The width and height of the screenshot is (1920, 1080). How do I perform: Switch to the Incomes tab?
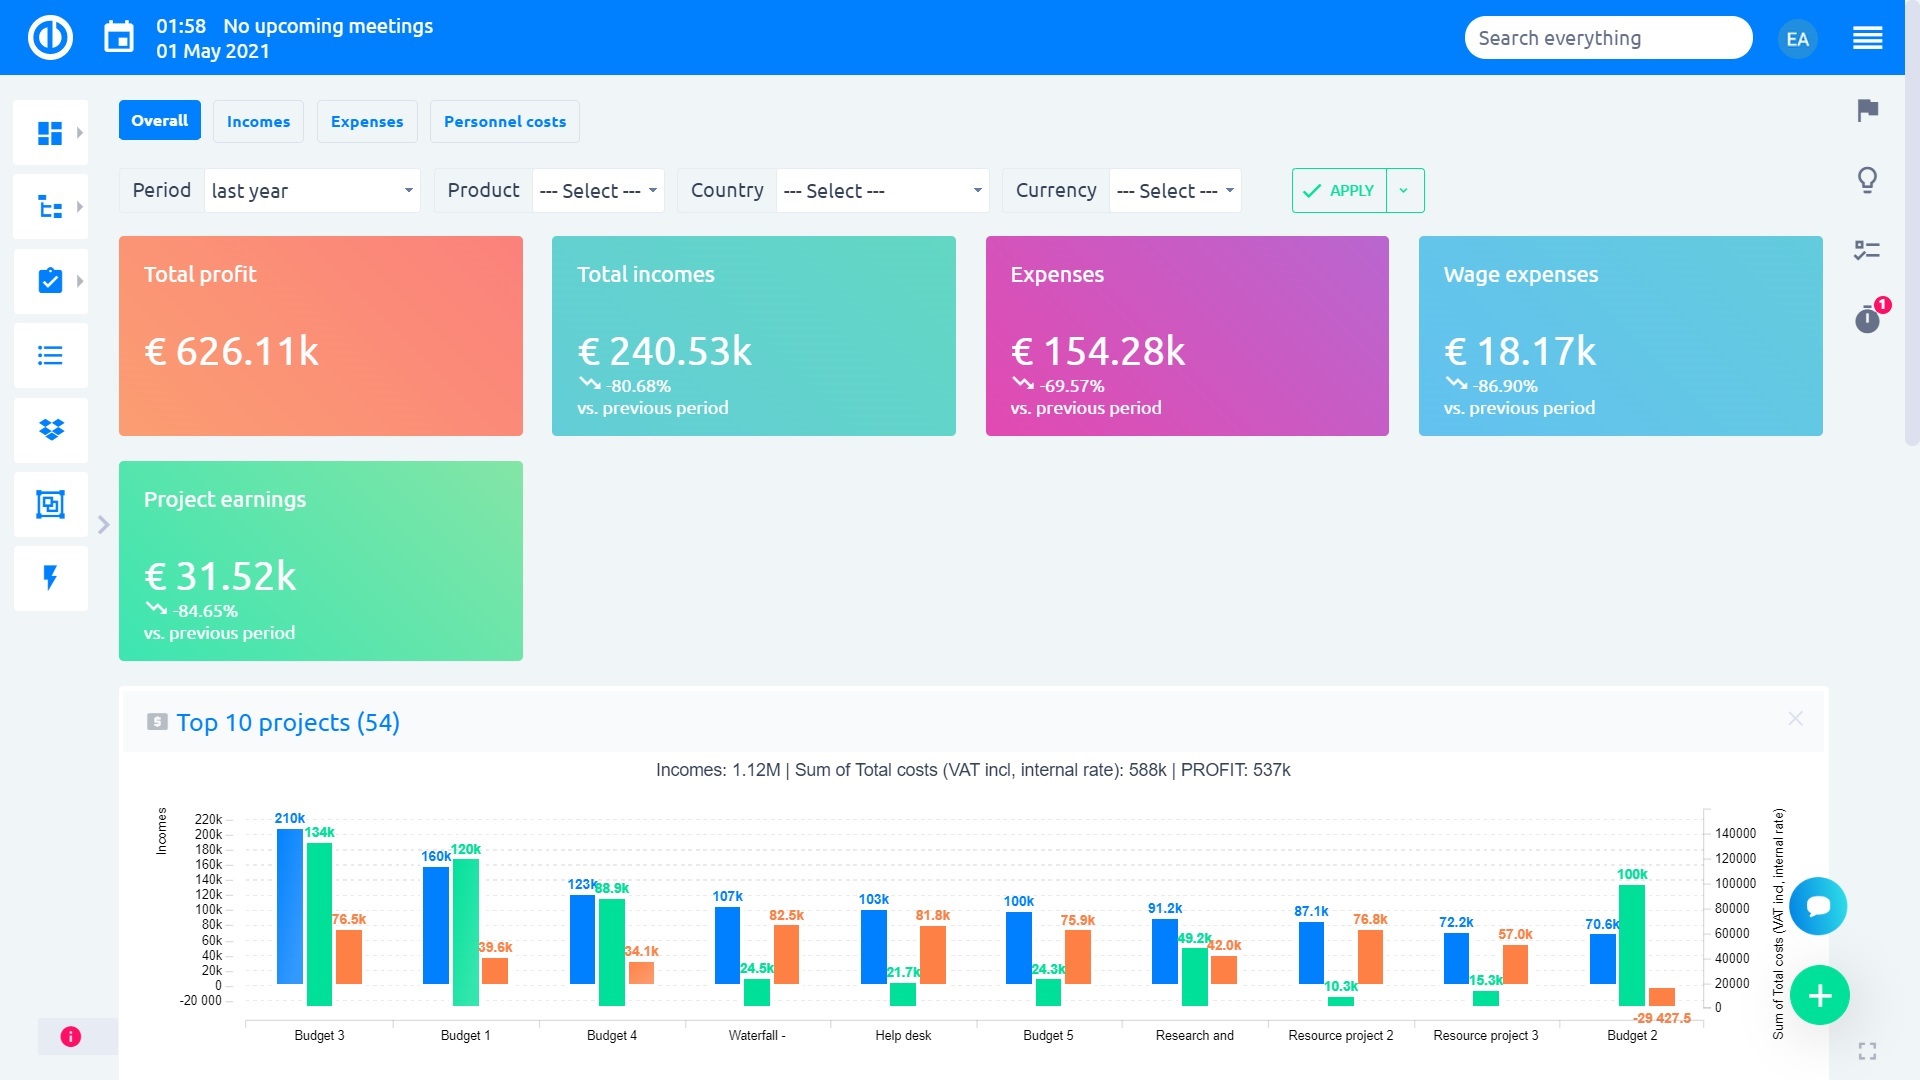(258, 121)
